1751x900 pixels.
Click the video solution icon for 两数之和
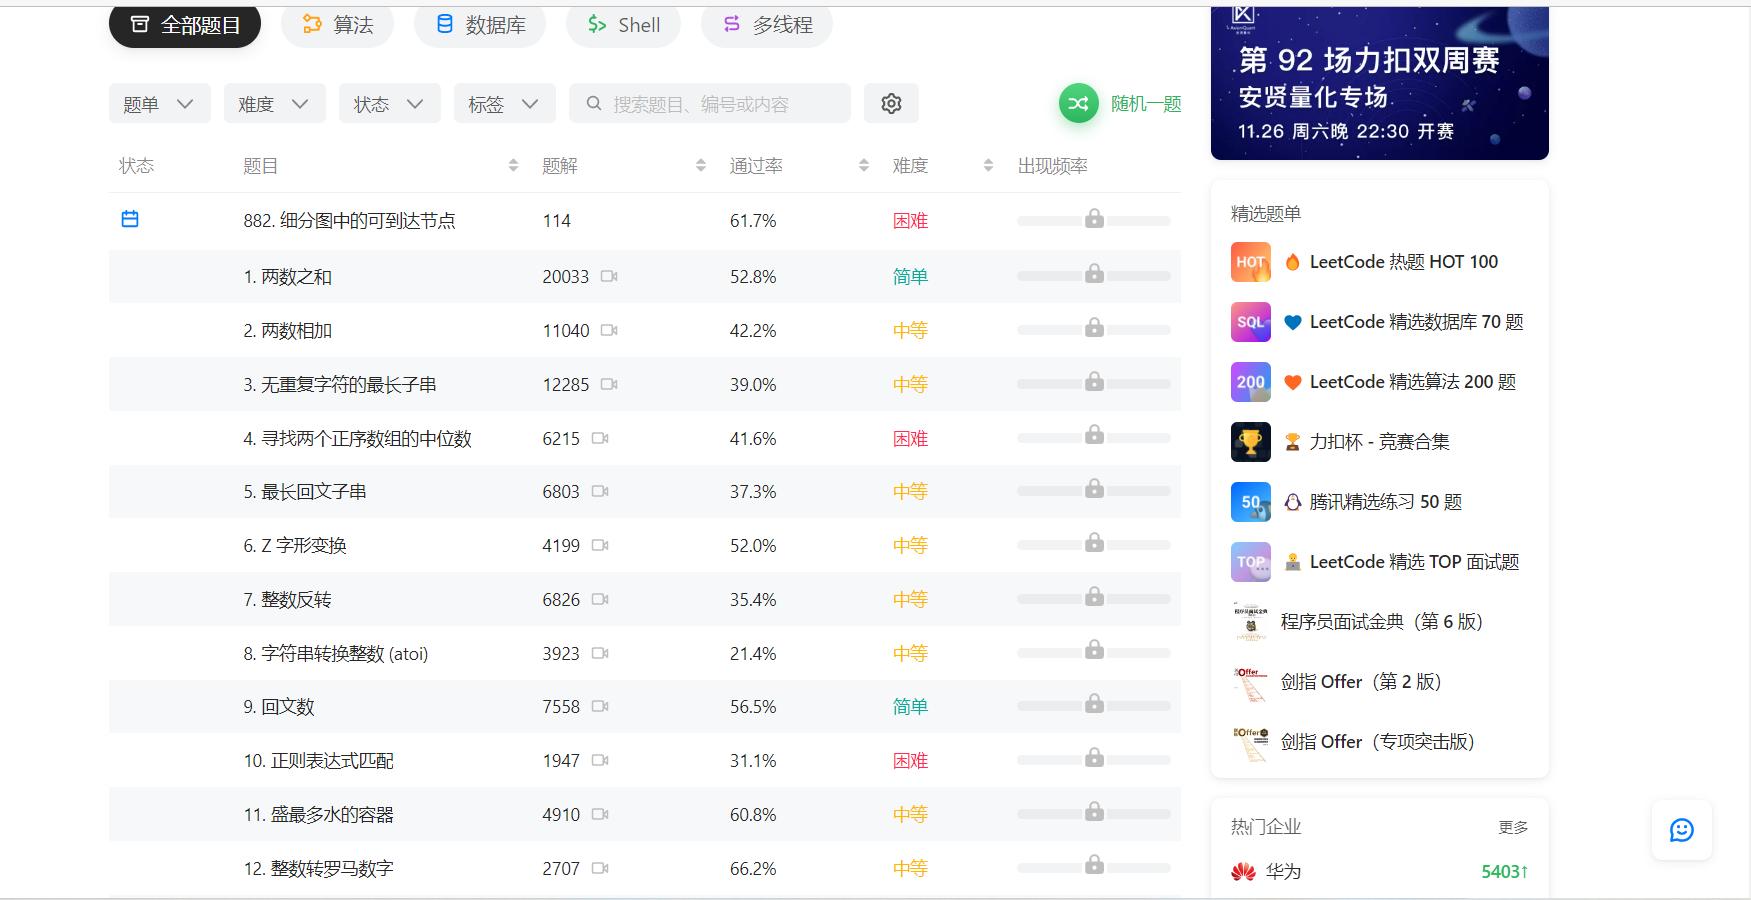click(606, 276)
